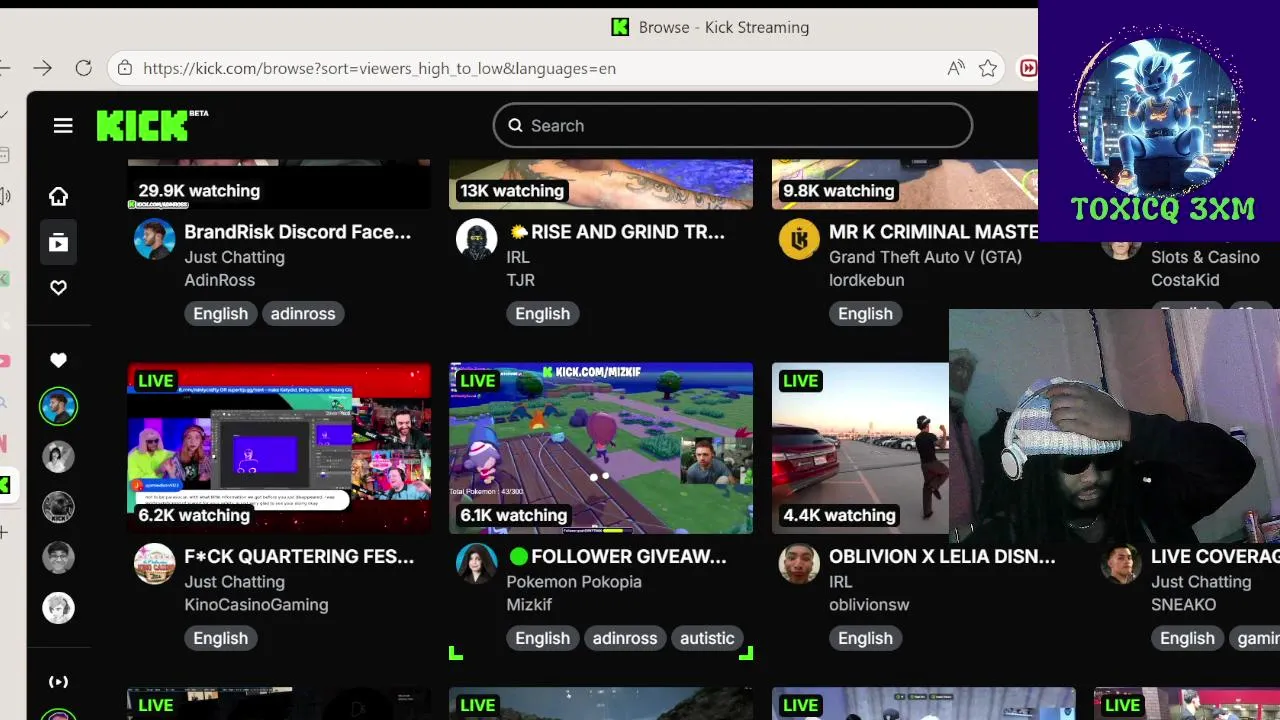Open OBLIVION X LELIA DISN title link
The image size is (1280, 720).
(x=942, y=556)
